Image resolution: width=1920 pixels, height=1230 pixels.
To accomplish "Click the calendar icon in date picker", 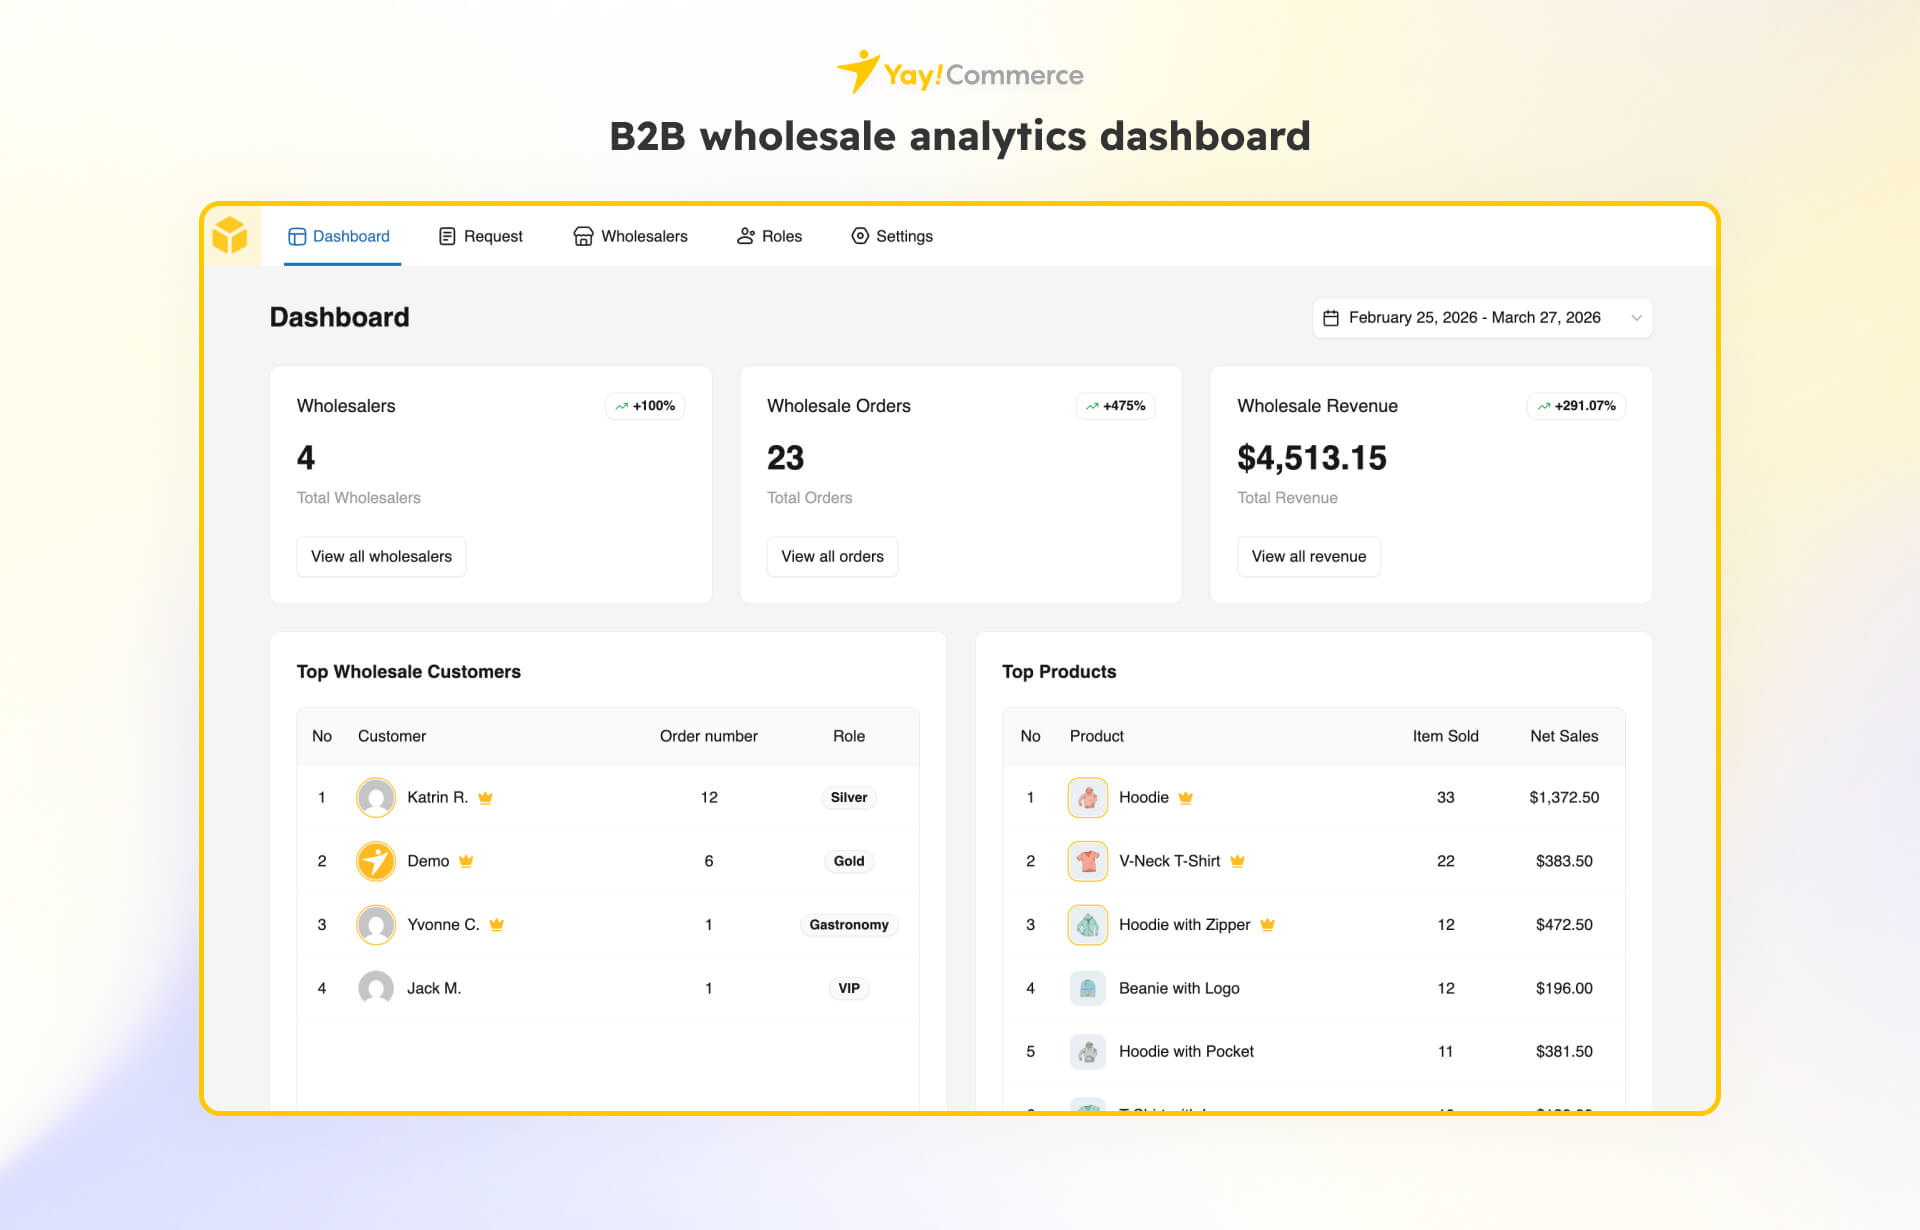I will point(1330,318).
